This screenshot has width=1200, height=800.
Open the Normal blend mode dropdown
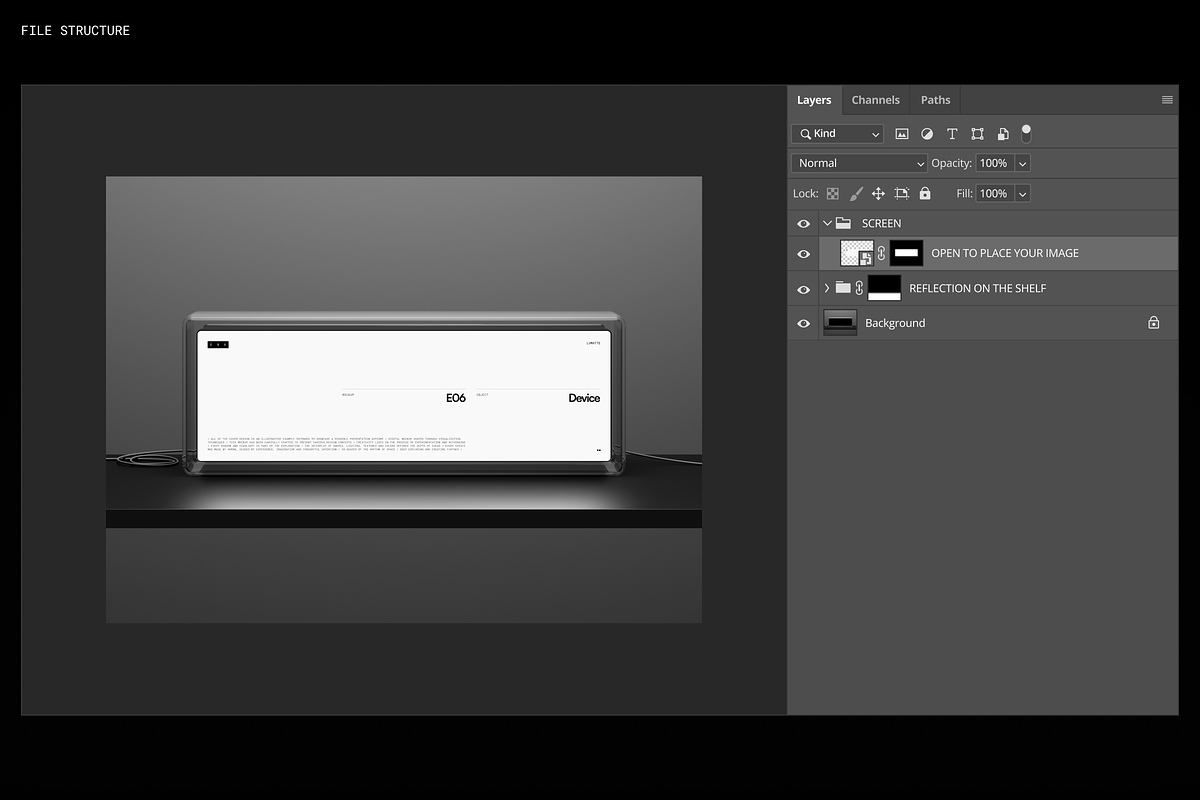[859, 163]
